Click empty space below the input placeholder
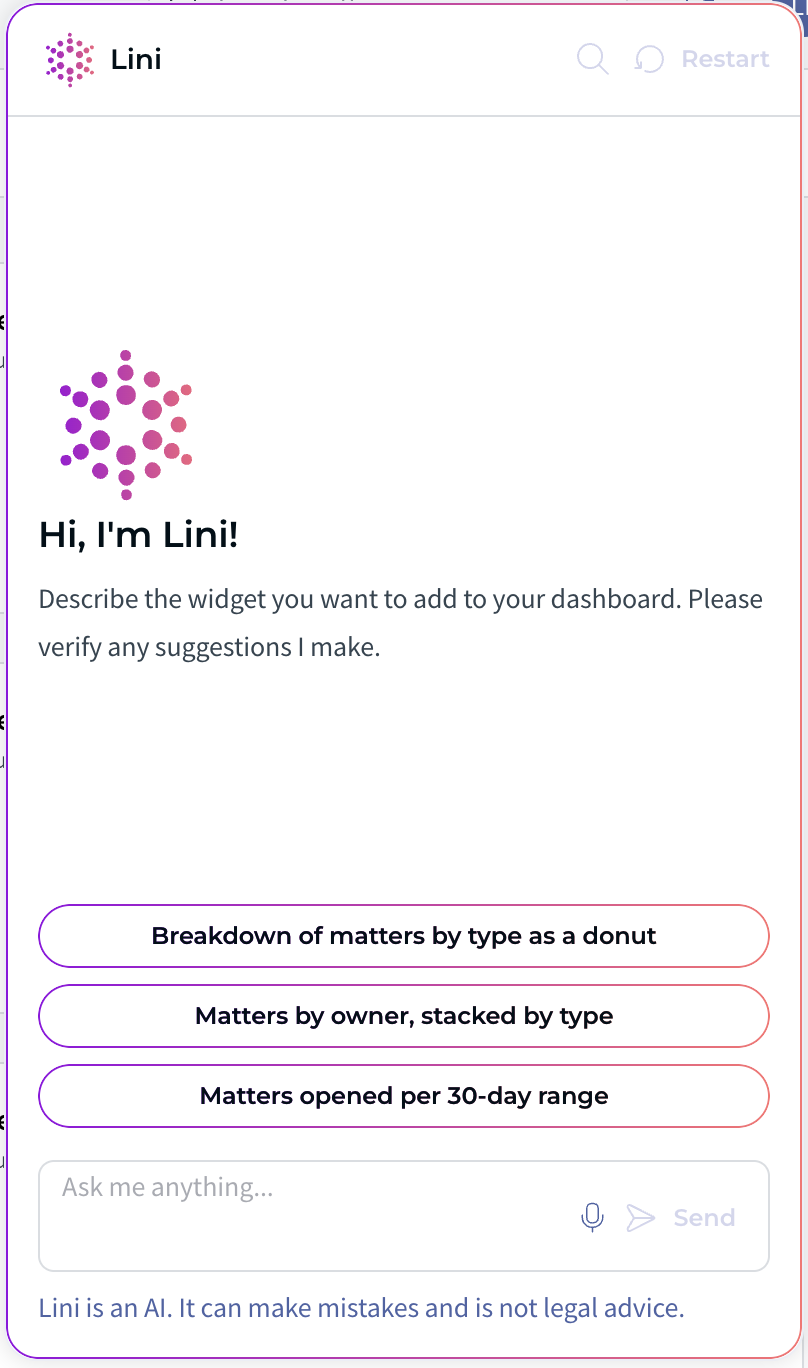Screen dimensions: 808x1368 pos(300,1240)
